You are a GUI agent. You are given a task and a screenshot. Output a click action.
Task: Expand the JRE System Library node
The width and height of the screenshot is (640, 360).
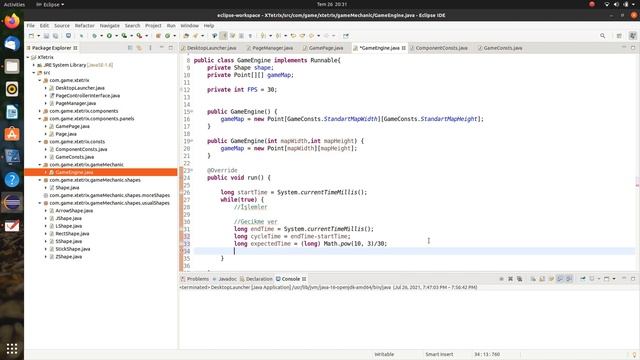coord(34,65)
